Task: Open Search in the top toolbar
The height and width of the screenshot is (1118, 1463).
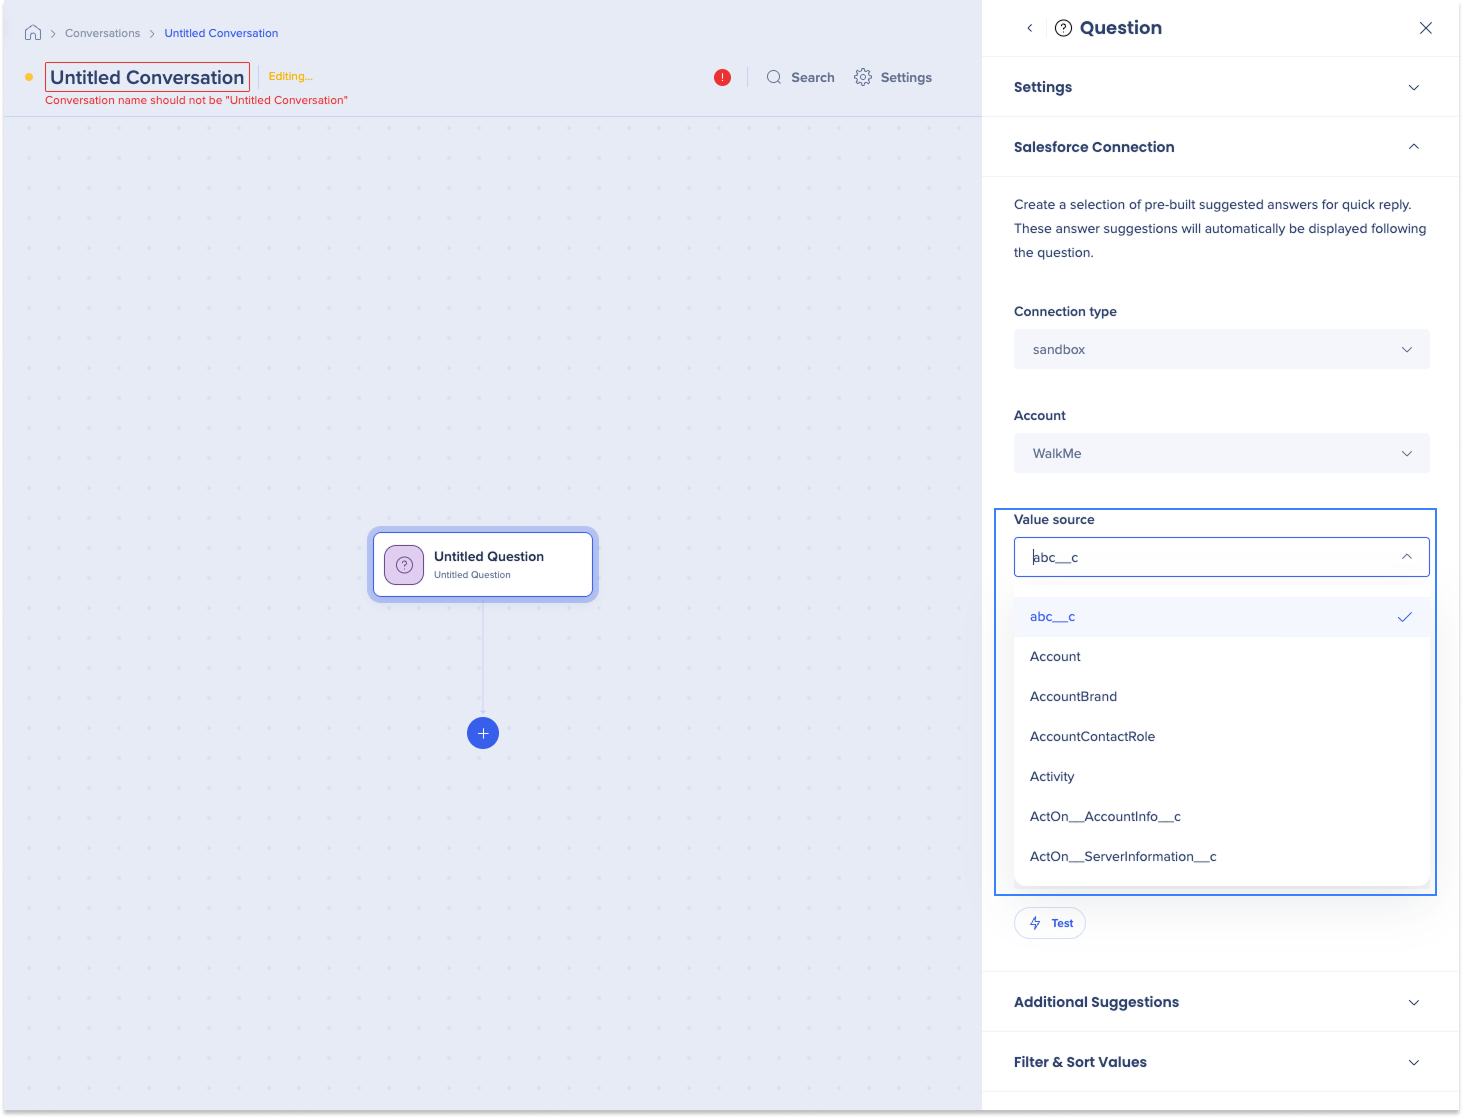Action: click(x=800, y=77)
